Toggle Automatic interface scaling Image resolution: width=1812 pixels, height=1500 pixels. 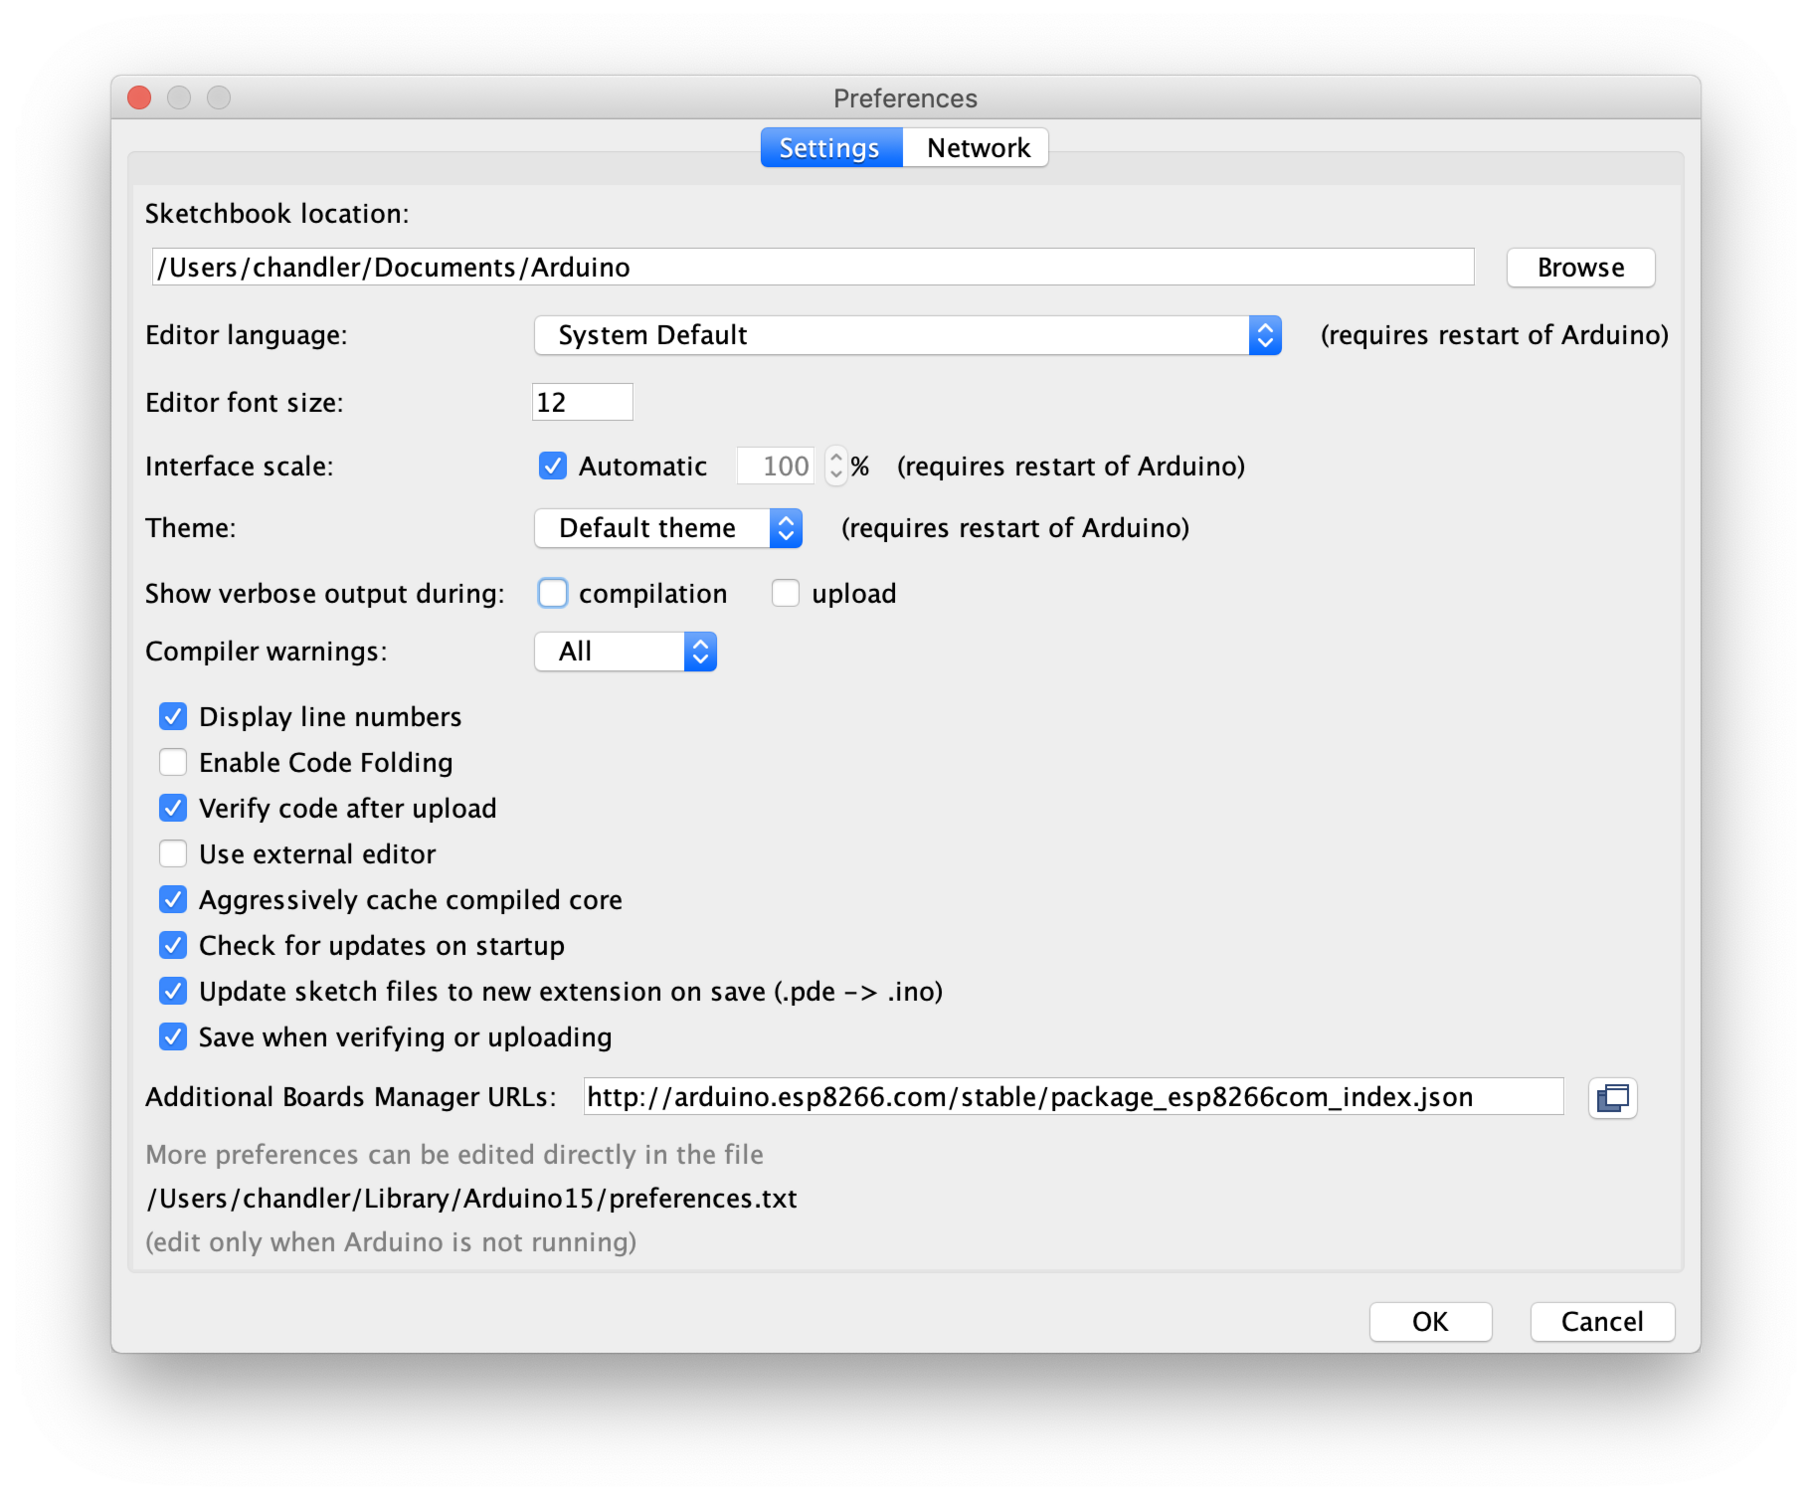(552, 465)
